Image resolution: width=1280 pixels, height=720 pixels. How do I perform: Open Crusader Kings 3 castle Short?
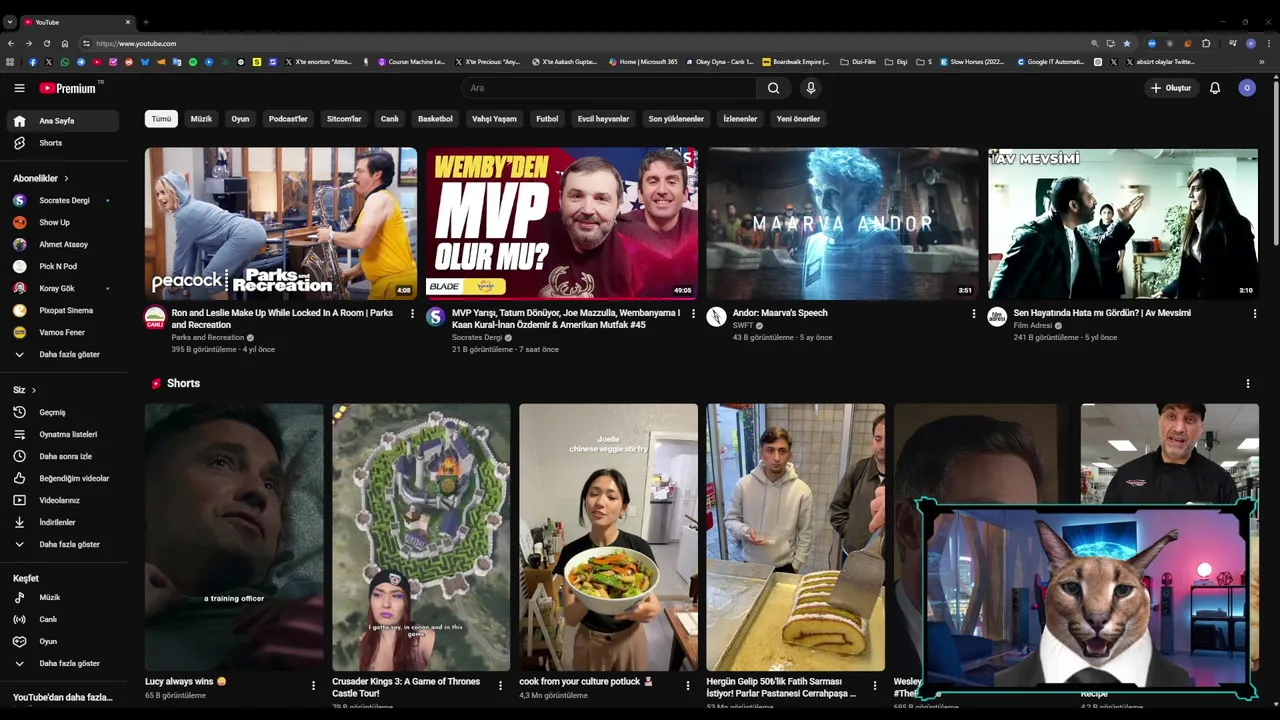coord(421,537)
